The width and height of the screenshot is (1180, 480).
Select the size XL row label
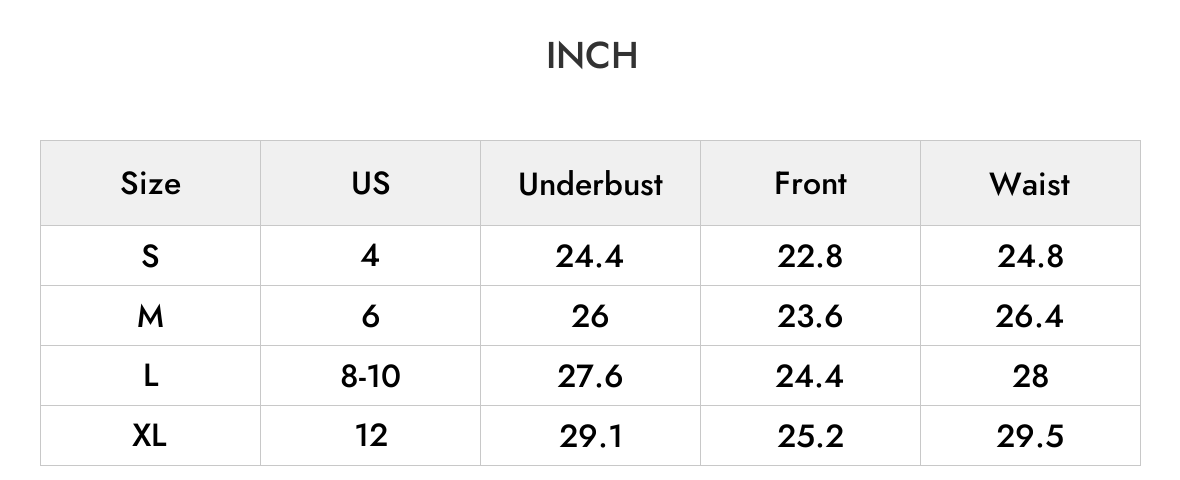pyautogui.click(x=150, y=435)
